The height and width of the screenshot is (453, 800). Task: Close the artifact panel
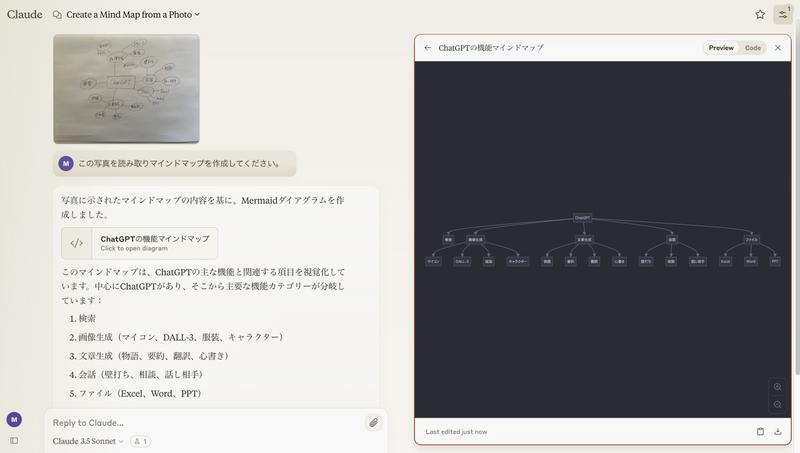(778, 47)
